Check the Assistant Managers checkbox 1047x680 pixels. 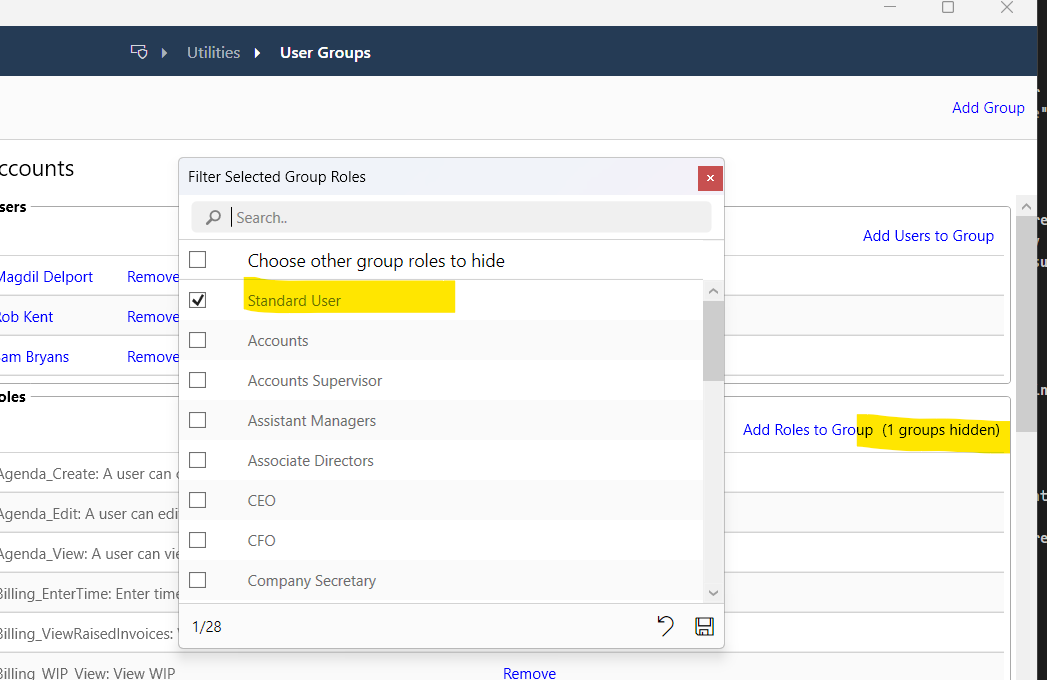[198, 420]
